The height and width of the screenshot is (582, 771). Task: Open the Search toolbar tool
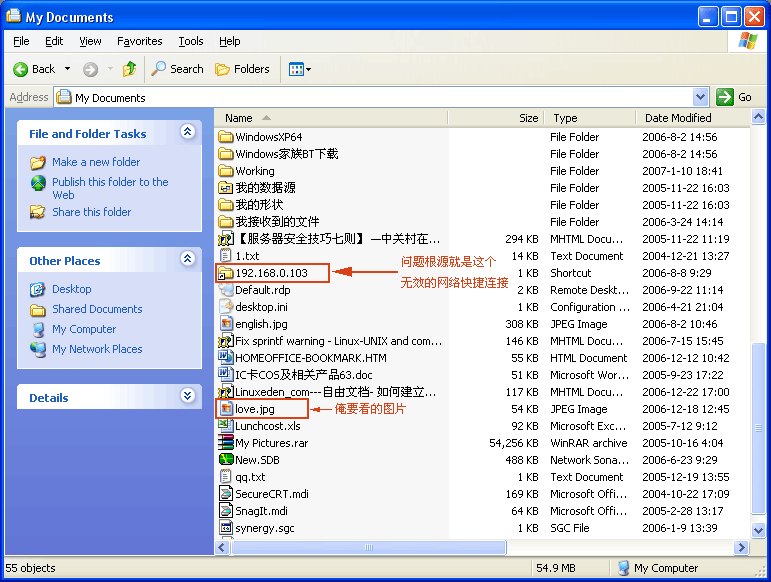tap(177, 69)
